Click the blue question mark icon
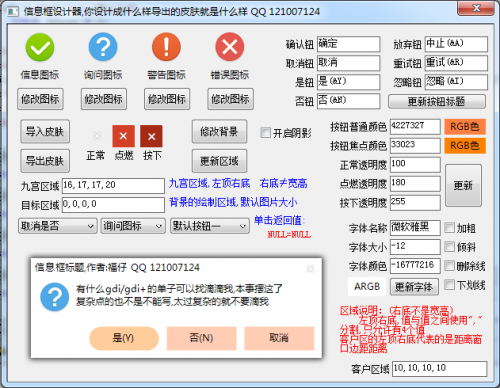The height and width of the screenshot is (388, 500). (103, 47)
